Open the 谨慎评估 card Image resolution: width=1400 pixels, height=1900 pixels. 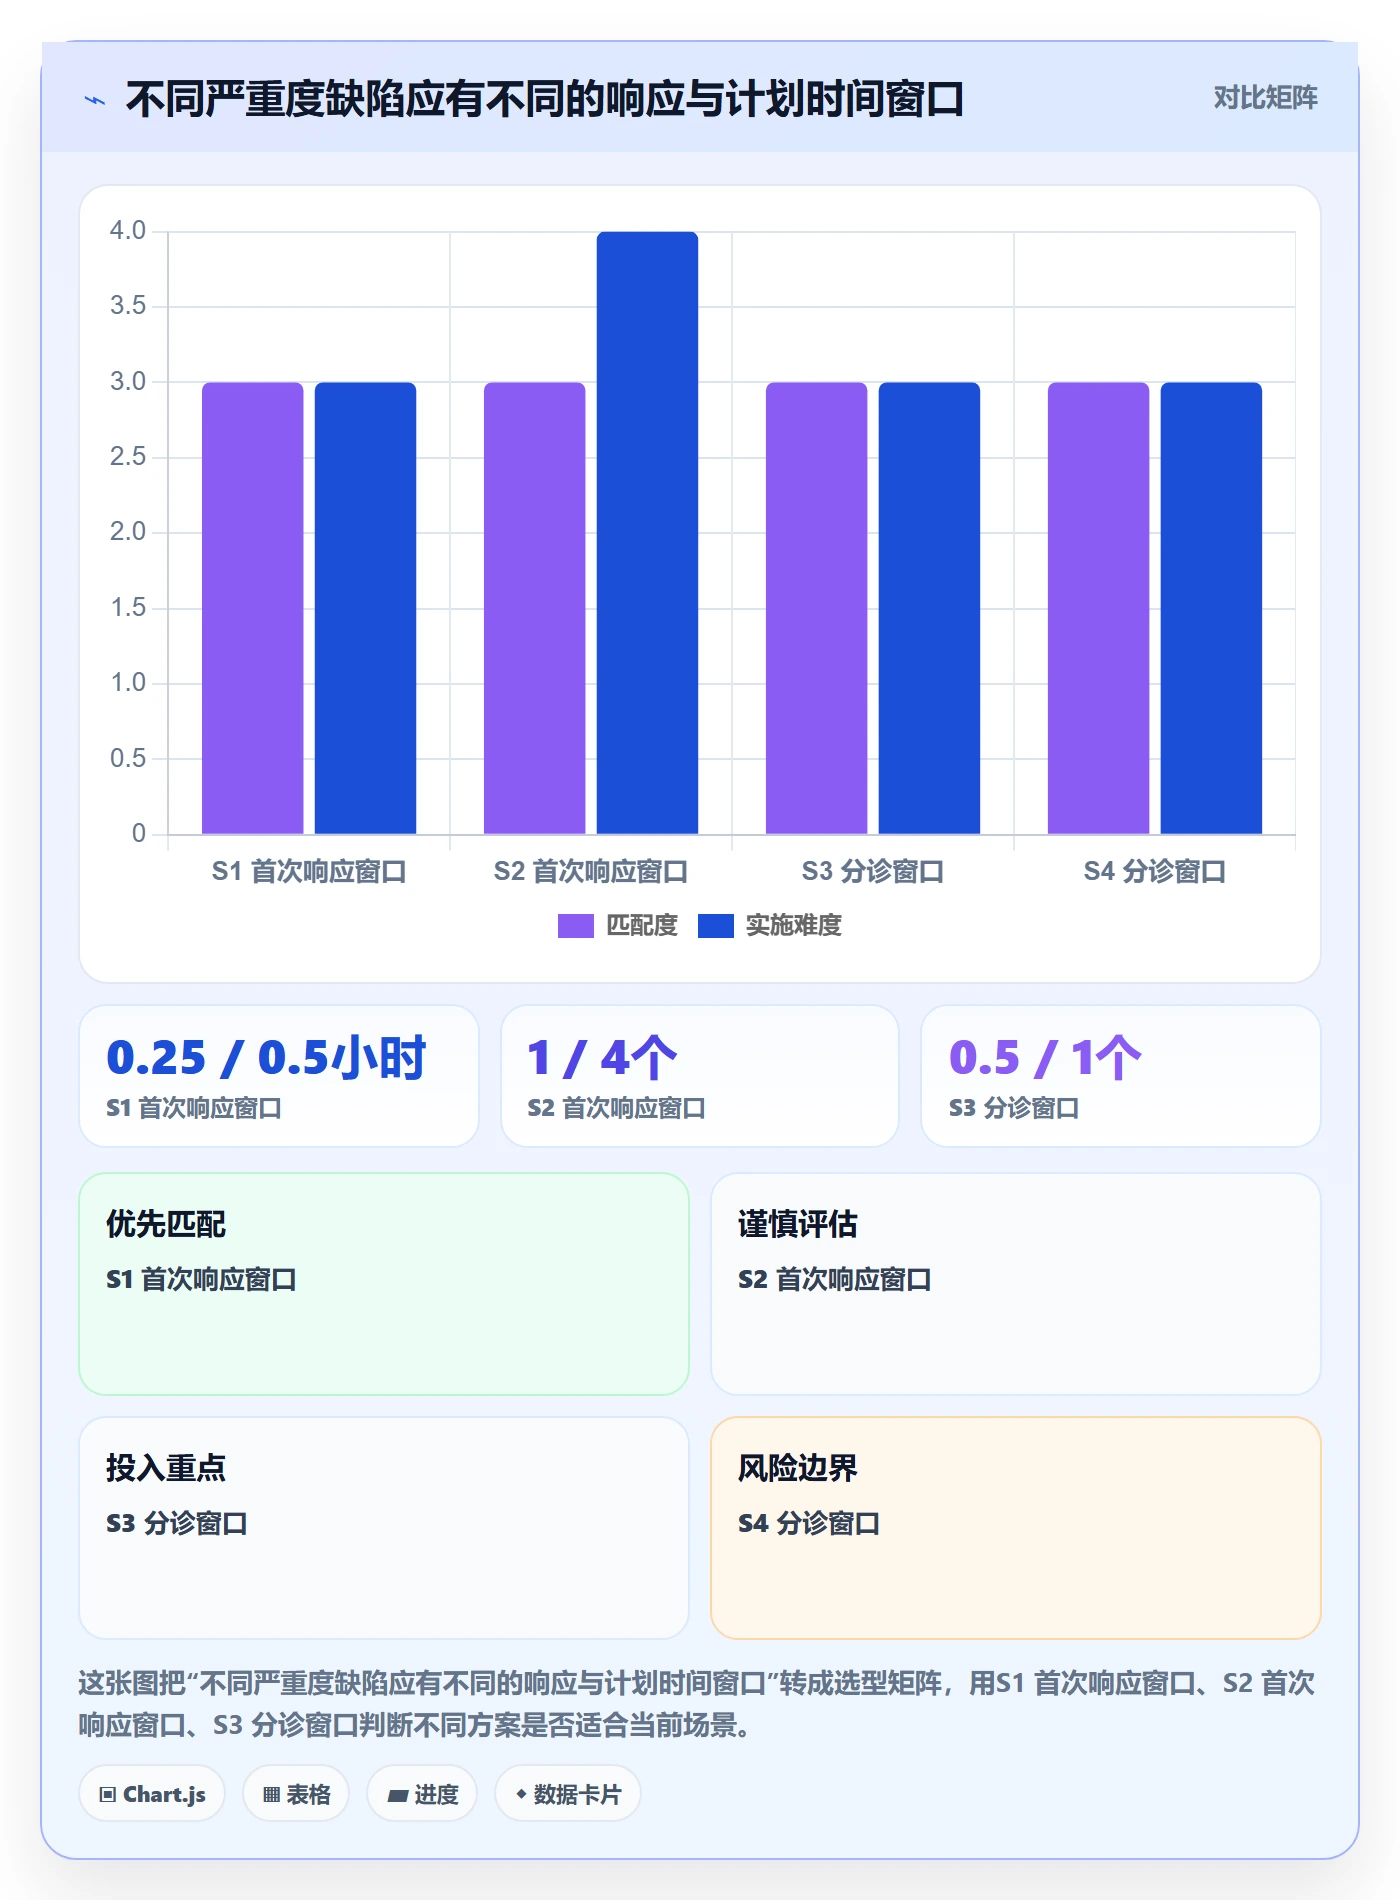[1016, 1284]
